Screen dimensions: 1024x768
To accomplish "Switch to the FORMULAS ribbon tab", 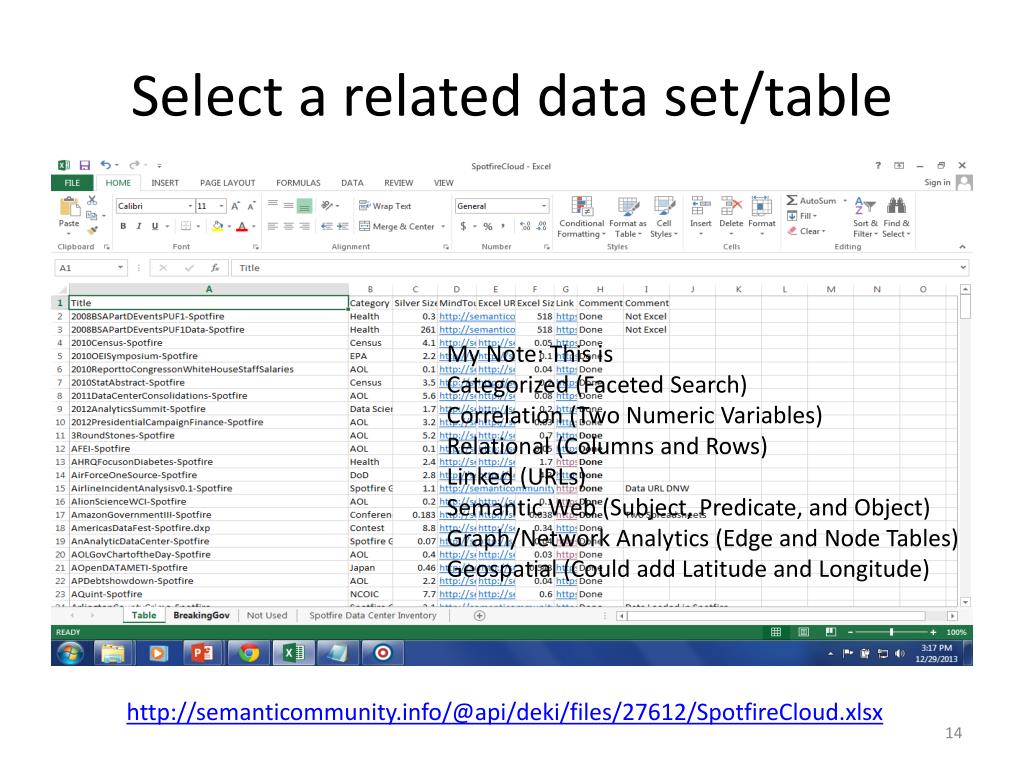I will (x=298, y=183).
